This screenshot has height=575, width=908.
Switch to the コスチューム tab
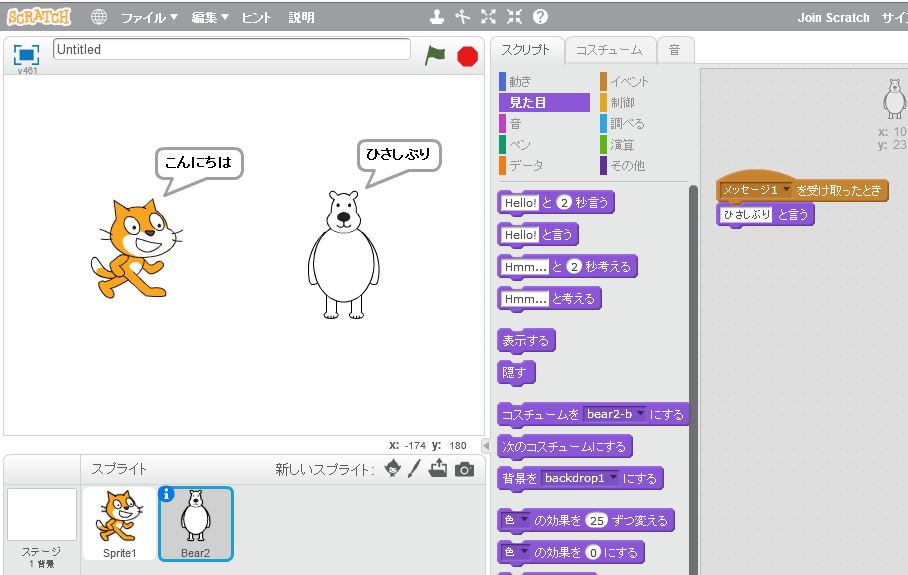[x=609, y=49]
